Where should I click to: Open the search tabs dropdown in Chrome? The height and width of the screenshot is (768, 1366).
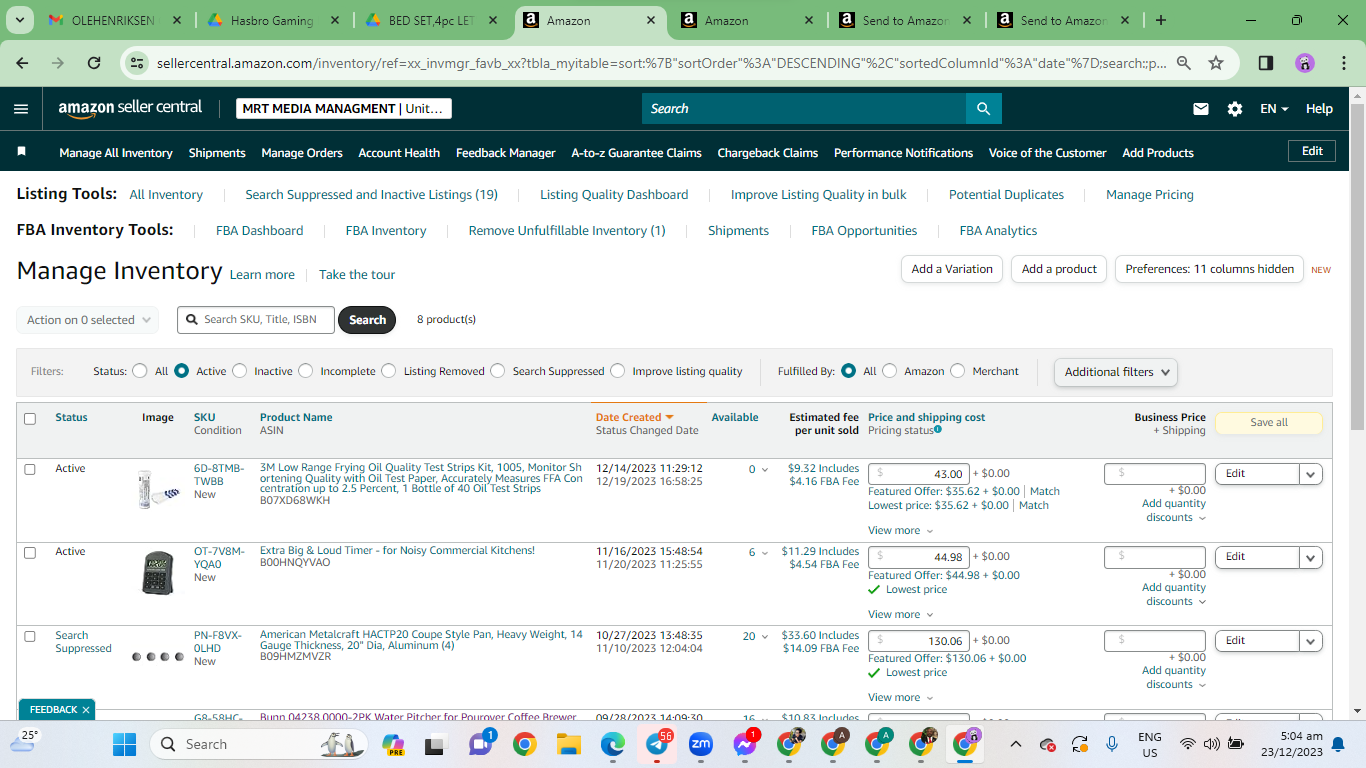(22, 20)
